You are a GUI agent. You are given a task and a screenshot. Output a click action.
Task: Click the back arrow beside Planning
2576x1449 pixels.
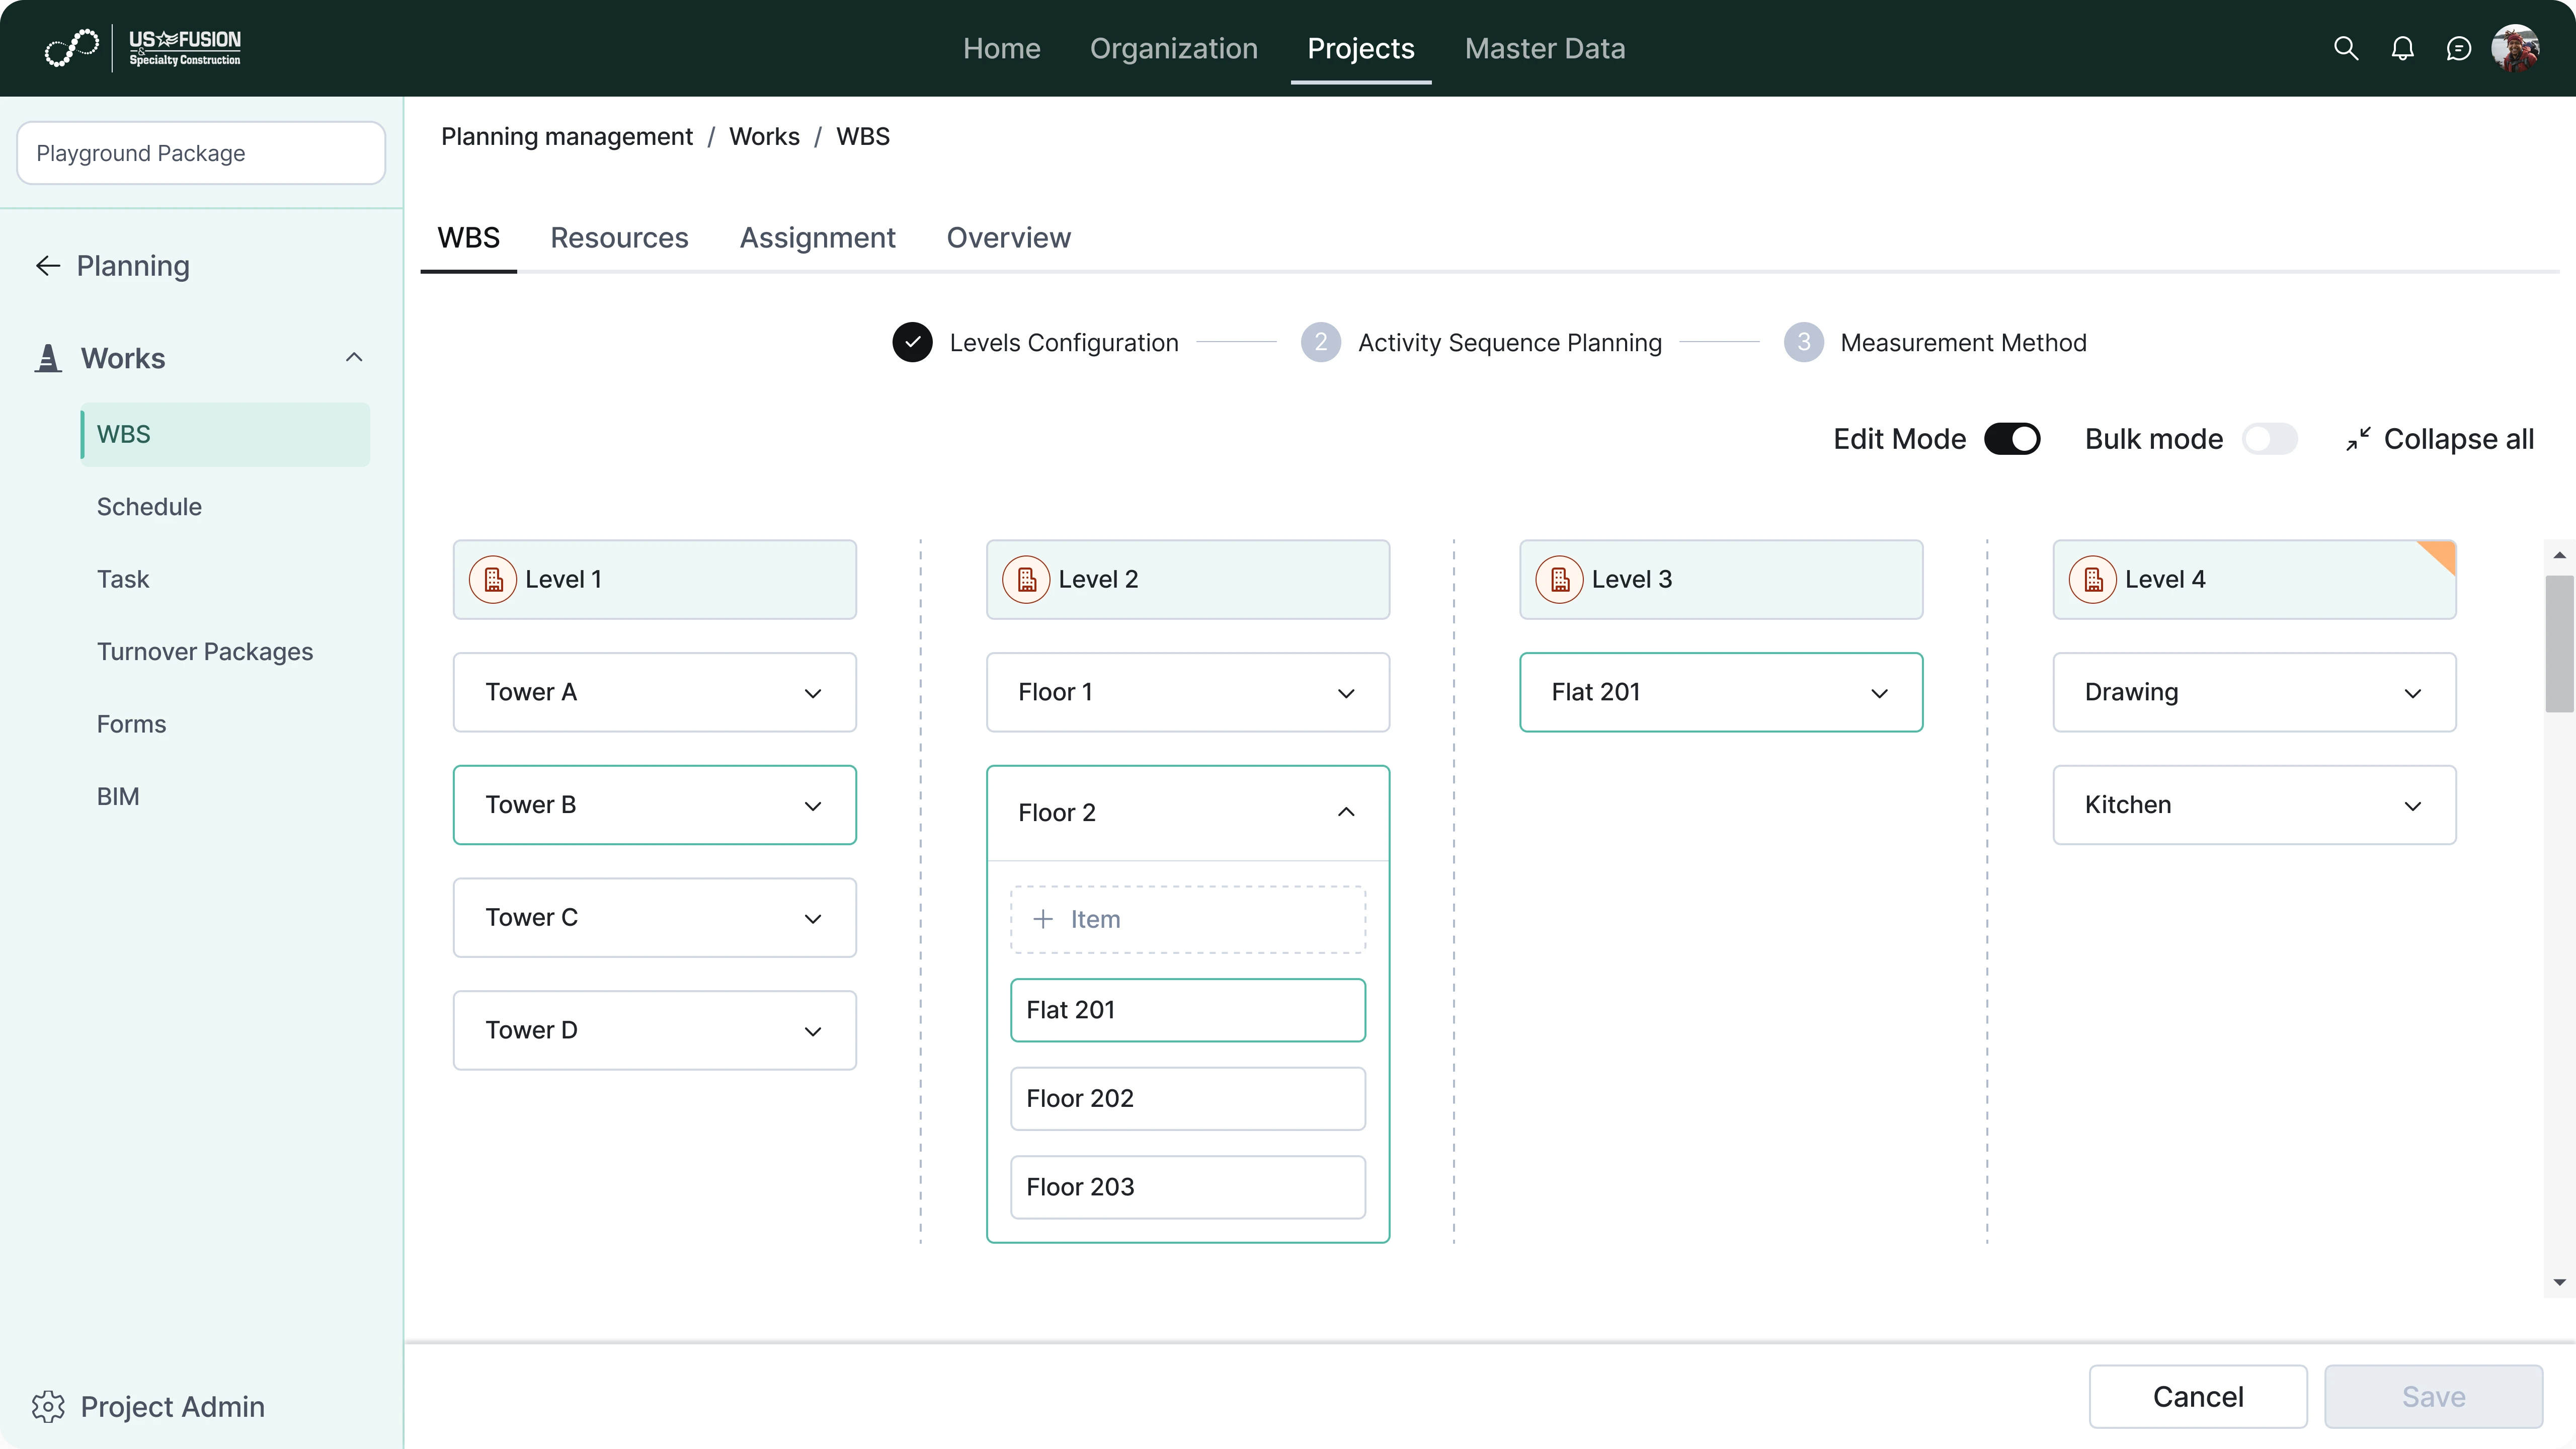click(x=48, y=266)
